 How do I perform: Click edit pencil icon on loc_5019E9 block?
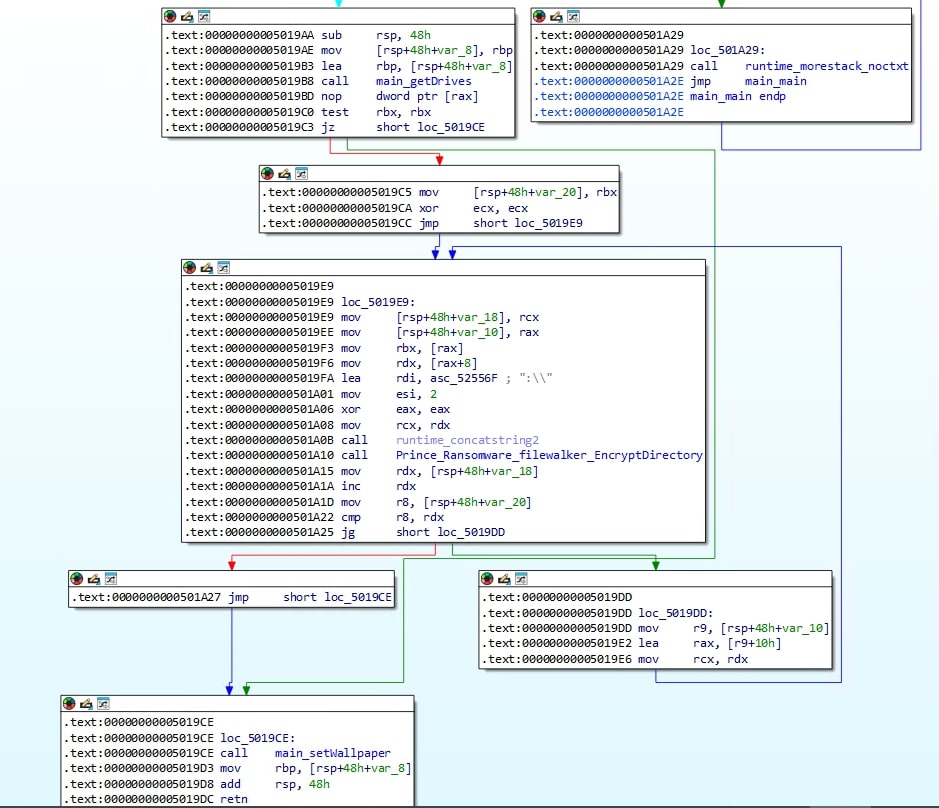click(x=207, y=268)
